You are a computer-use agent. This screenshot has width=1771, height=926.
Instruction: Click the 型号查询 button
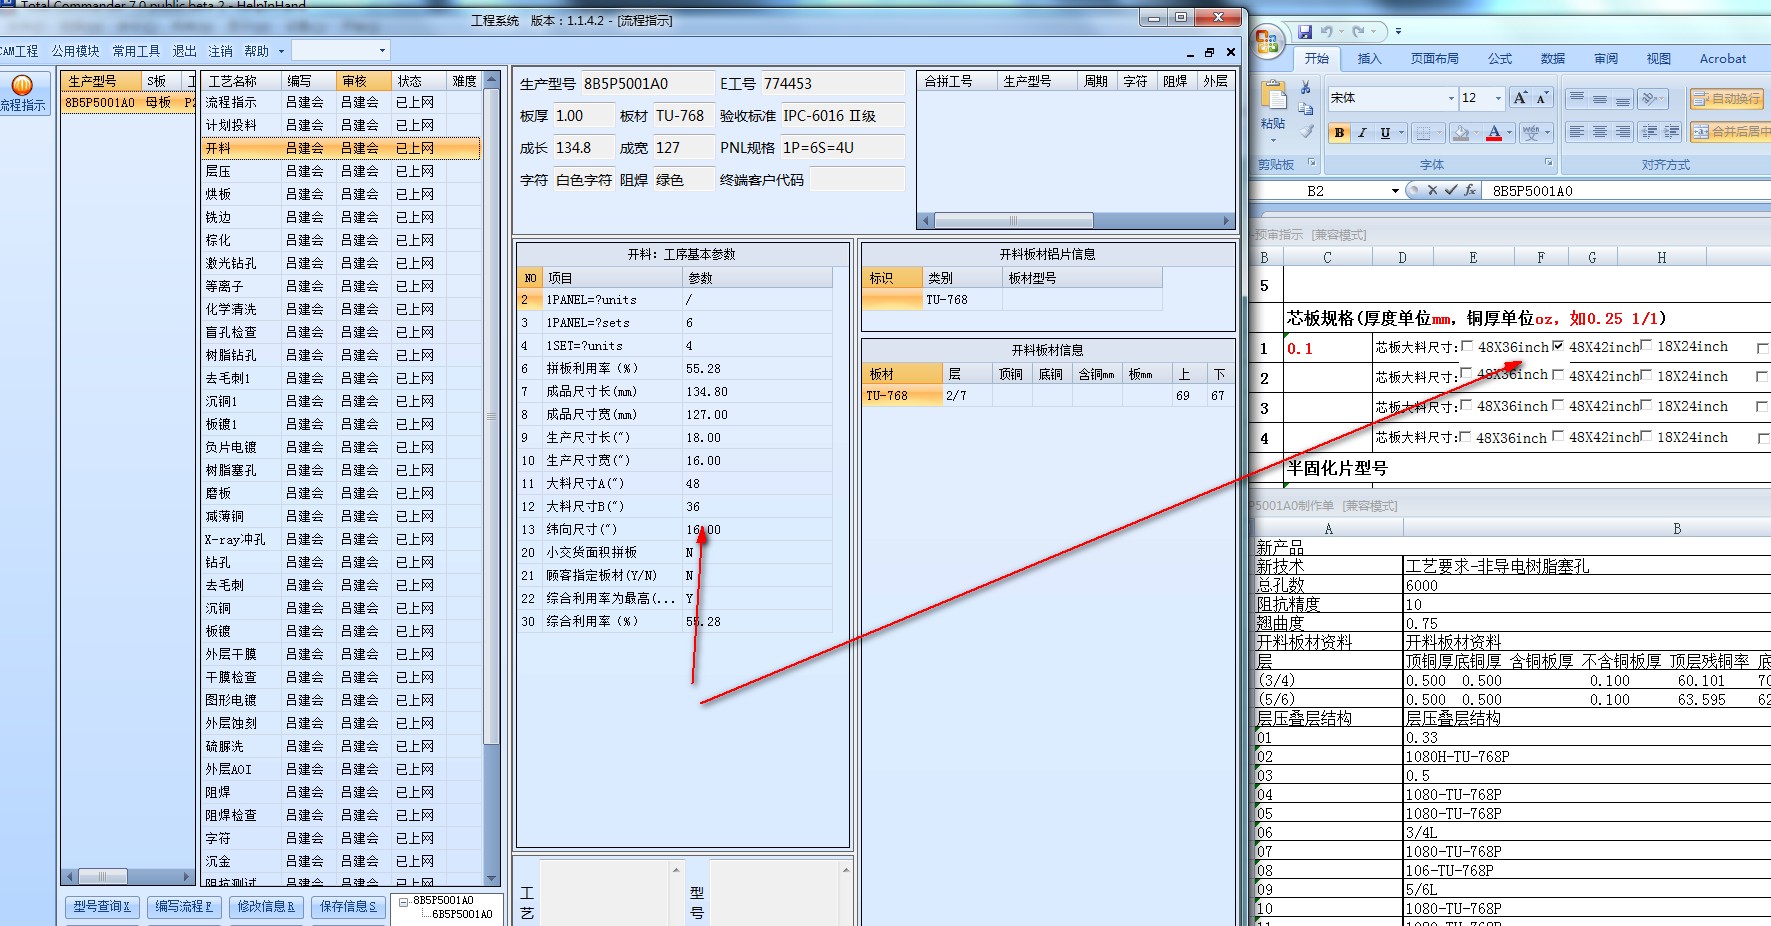102,906
